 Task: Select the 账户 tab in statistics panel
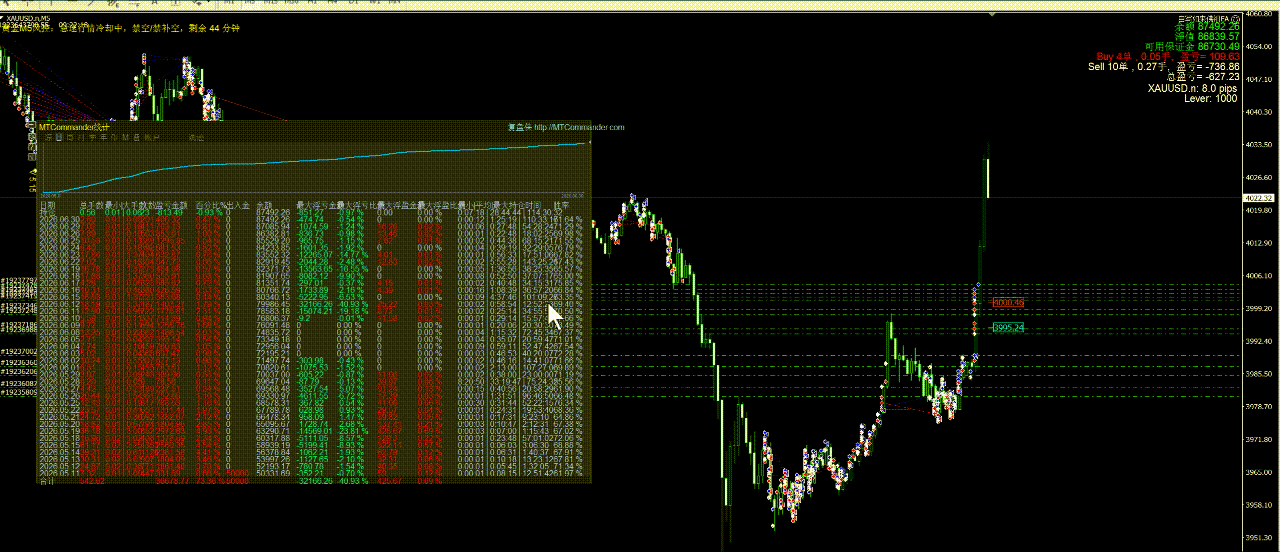tap(152, 137)
